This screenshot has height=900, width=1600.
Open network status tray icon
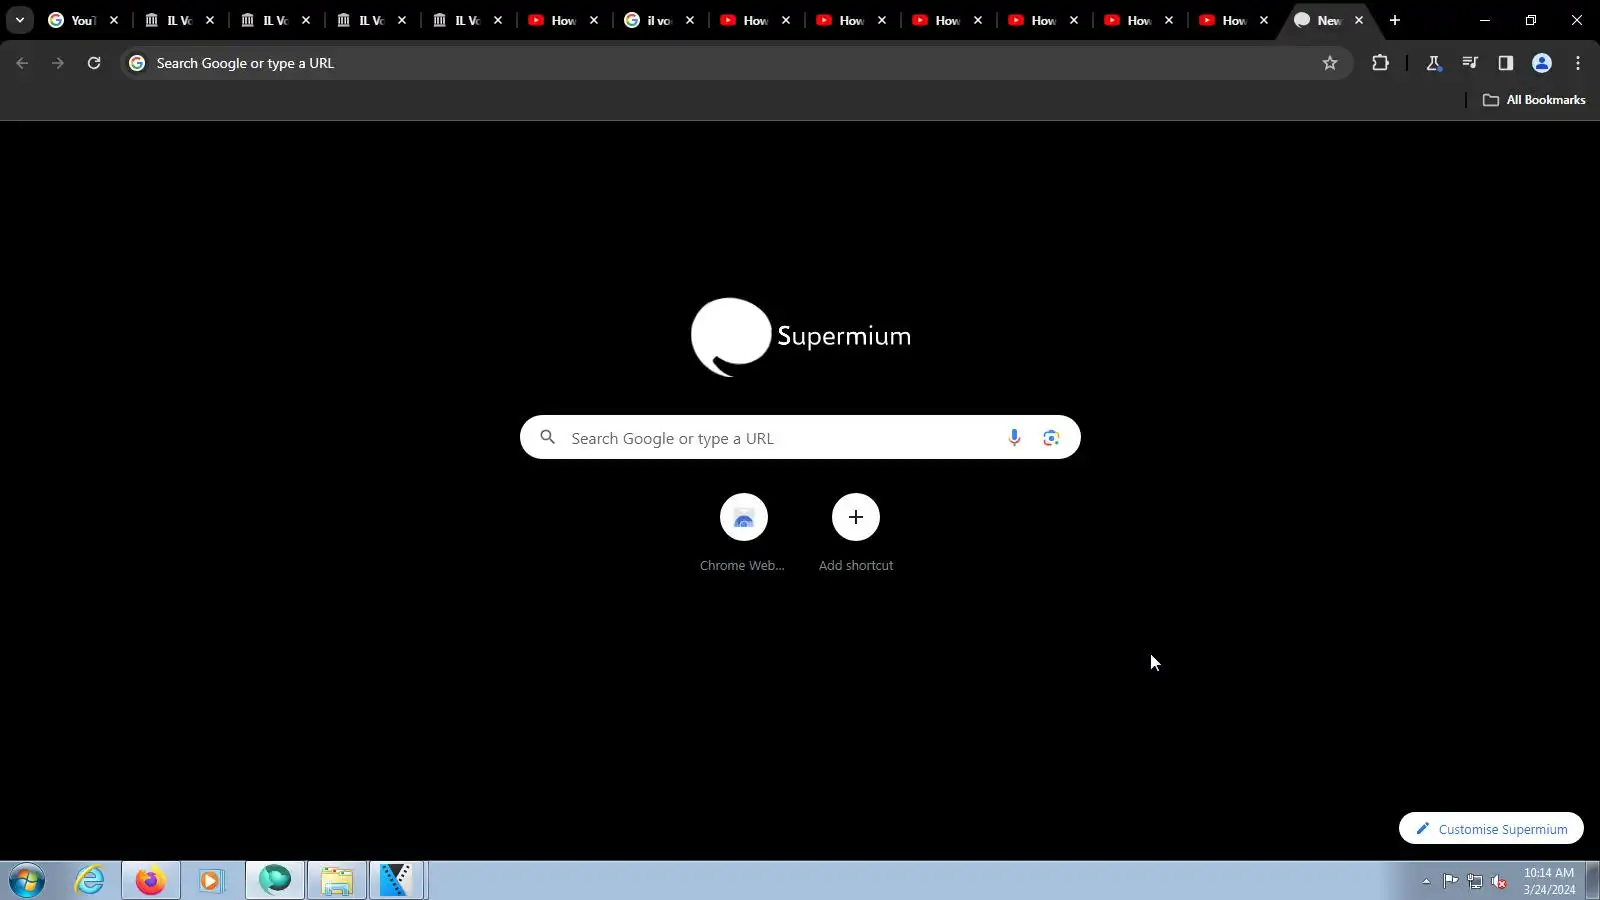[1475, 881]
